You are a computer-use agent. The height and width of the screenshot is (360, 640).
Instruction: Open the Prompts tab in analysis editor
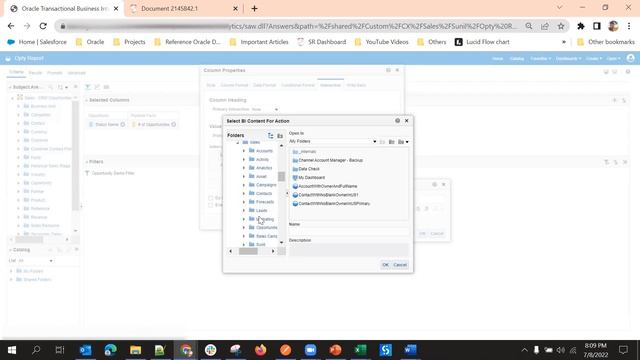click(x=55, y=73)
